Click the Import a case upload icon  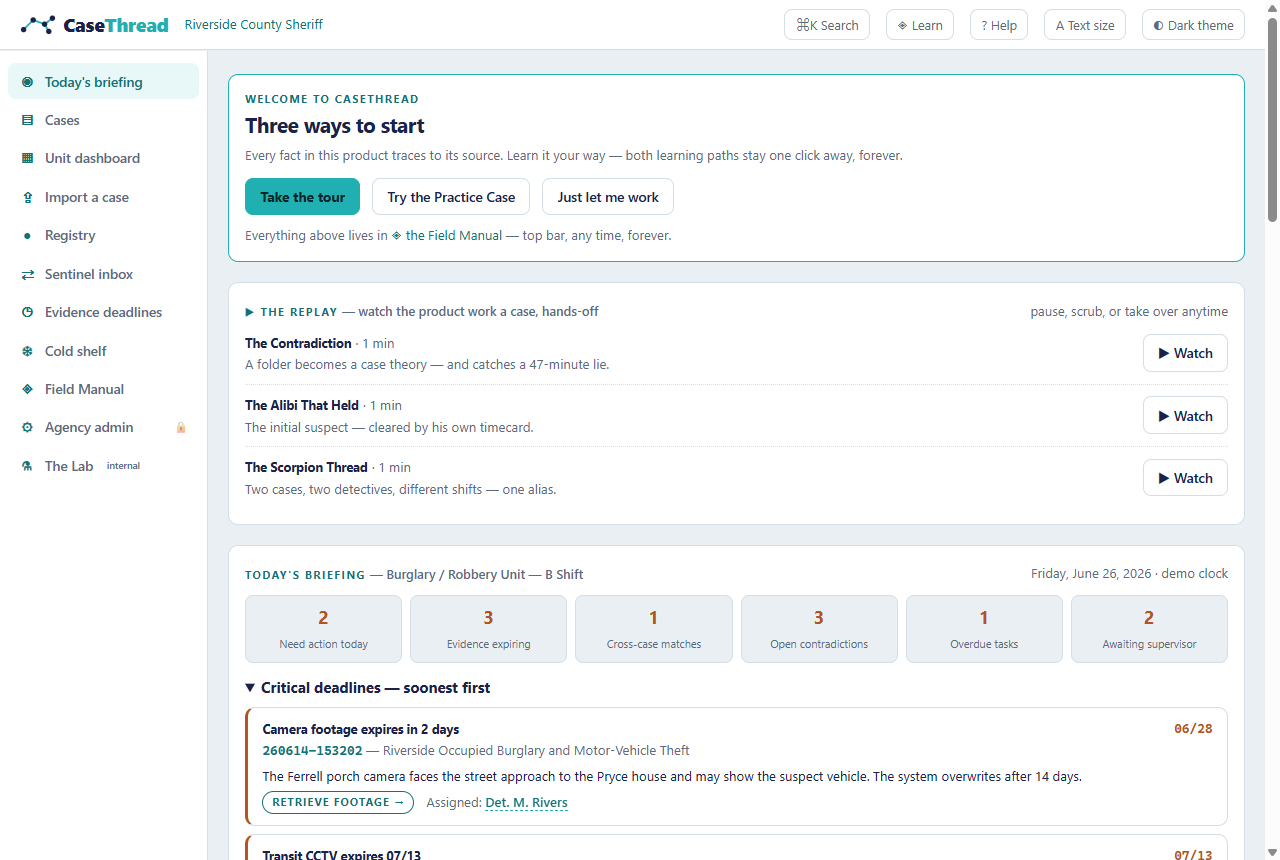27,197
